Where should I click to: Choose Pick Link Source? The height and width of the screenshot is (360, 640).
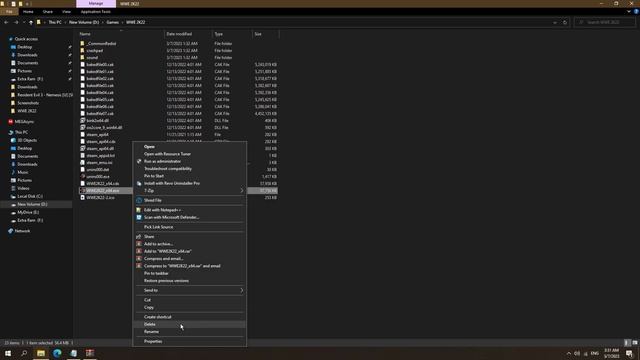[x=189, y=227]
